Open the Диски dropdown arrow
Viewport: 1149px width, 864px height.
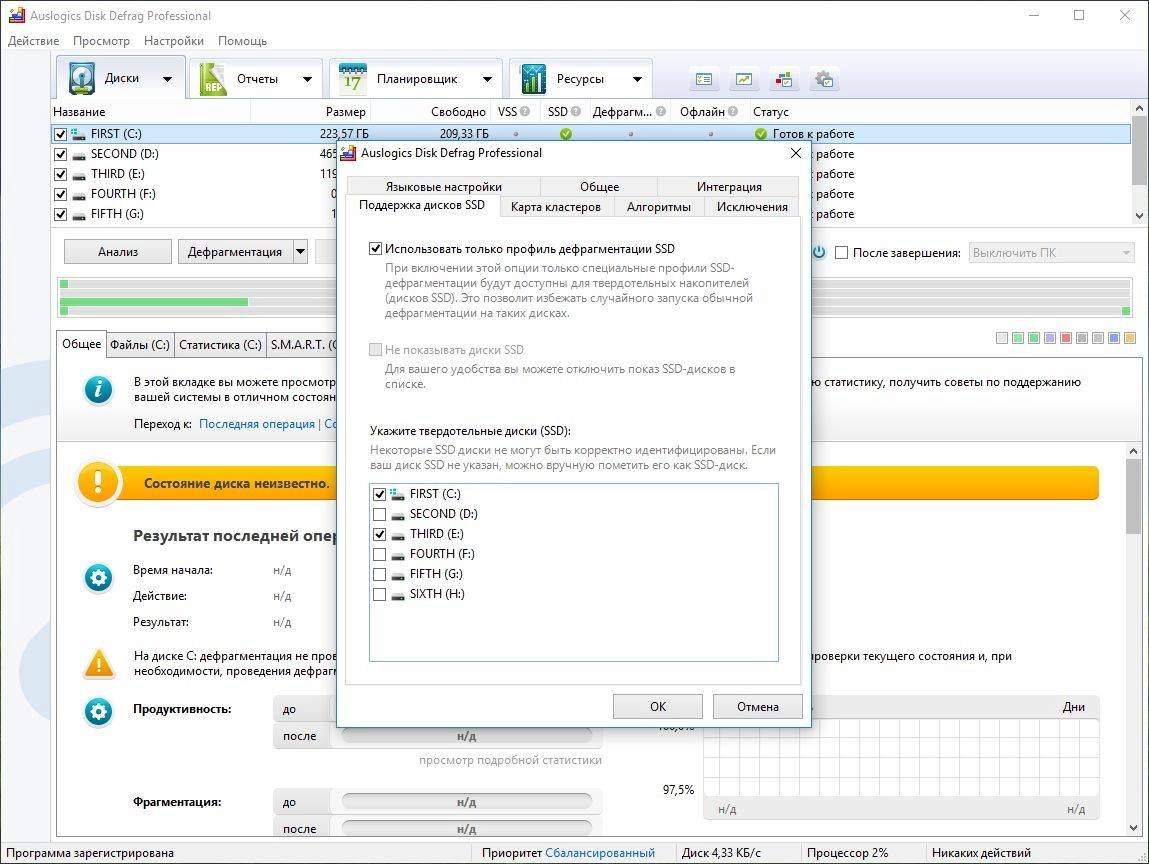coord(167,79)
